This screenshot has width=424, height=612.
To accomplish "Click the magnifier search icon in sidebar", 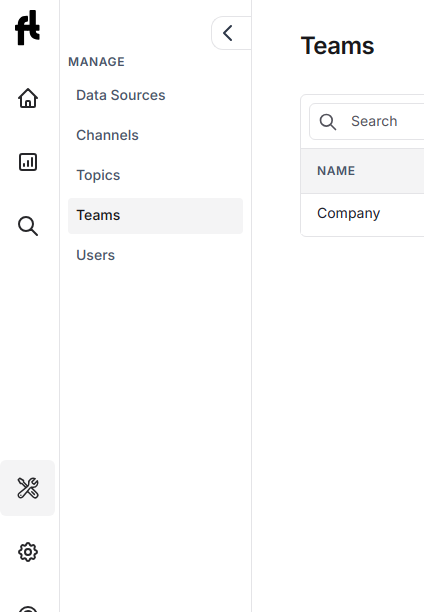I will tap(28, 226).
